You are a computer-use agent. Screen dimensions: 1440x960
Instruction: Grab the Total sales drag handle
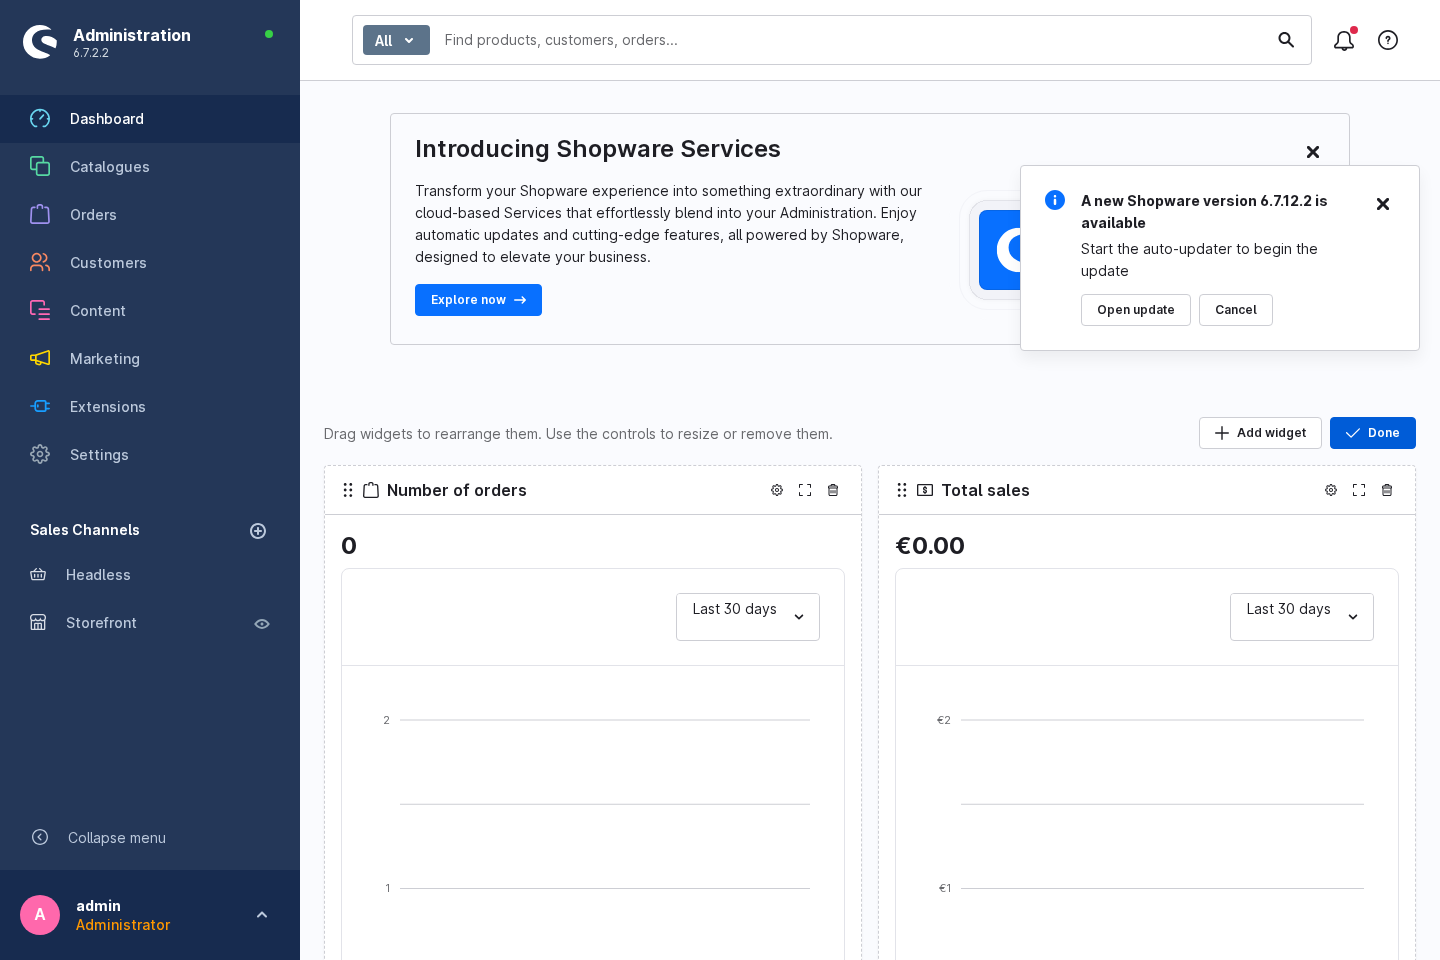coord(902,490)
